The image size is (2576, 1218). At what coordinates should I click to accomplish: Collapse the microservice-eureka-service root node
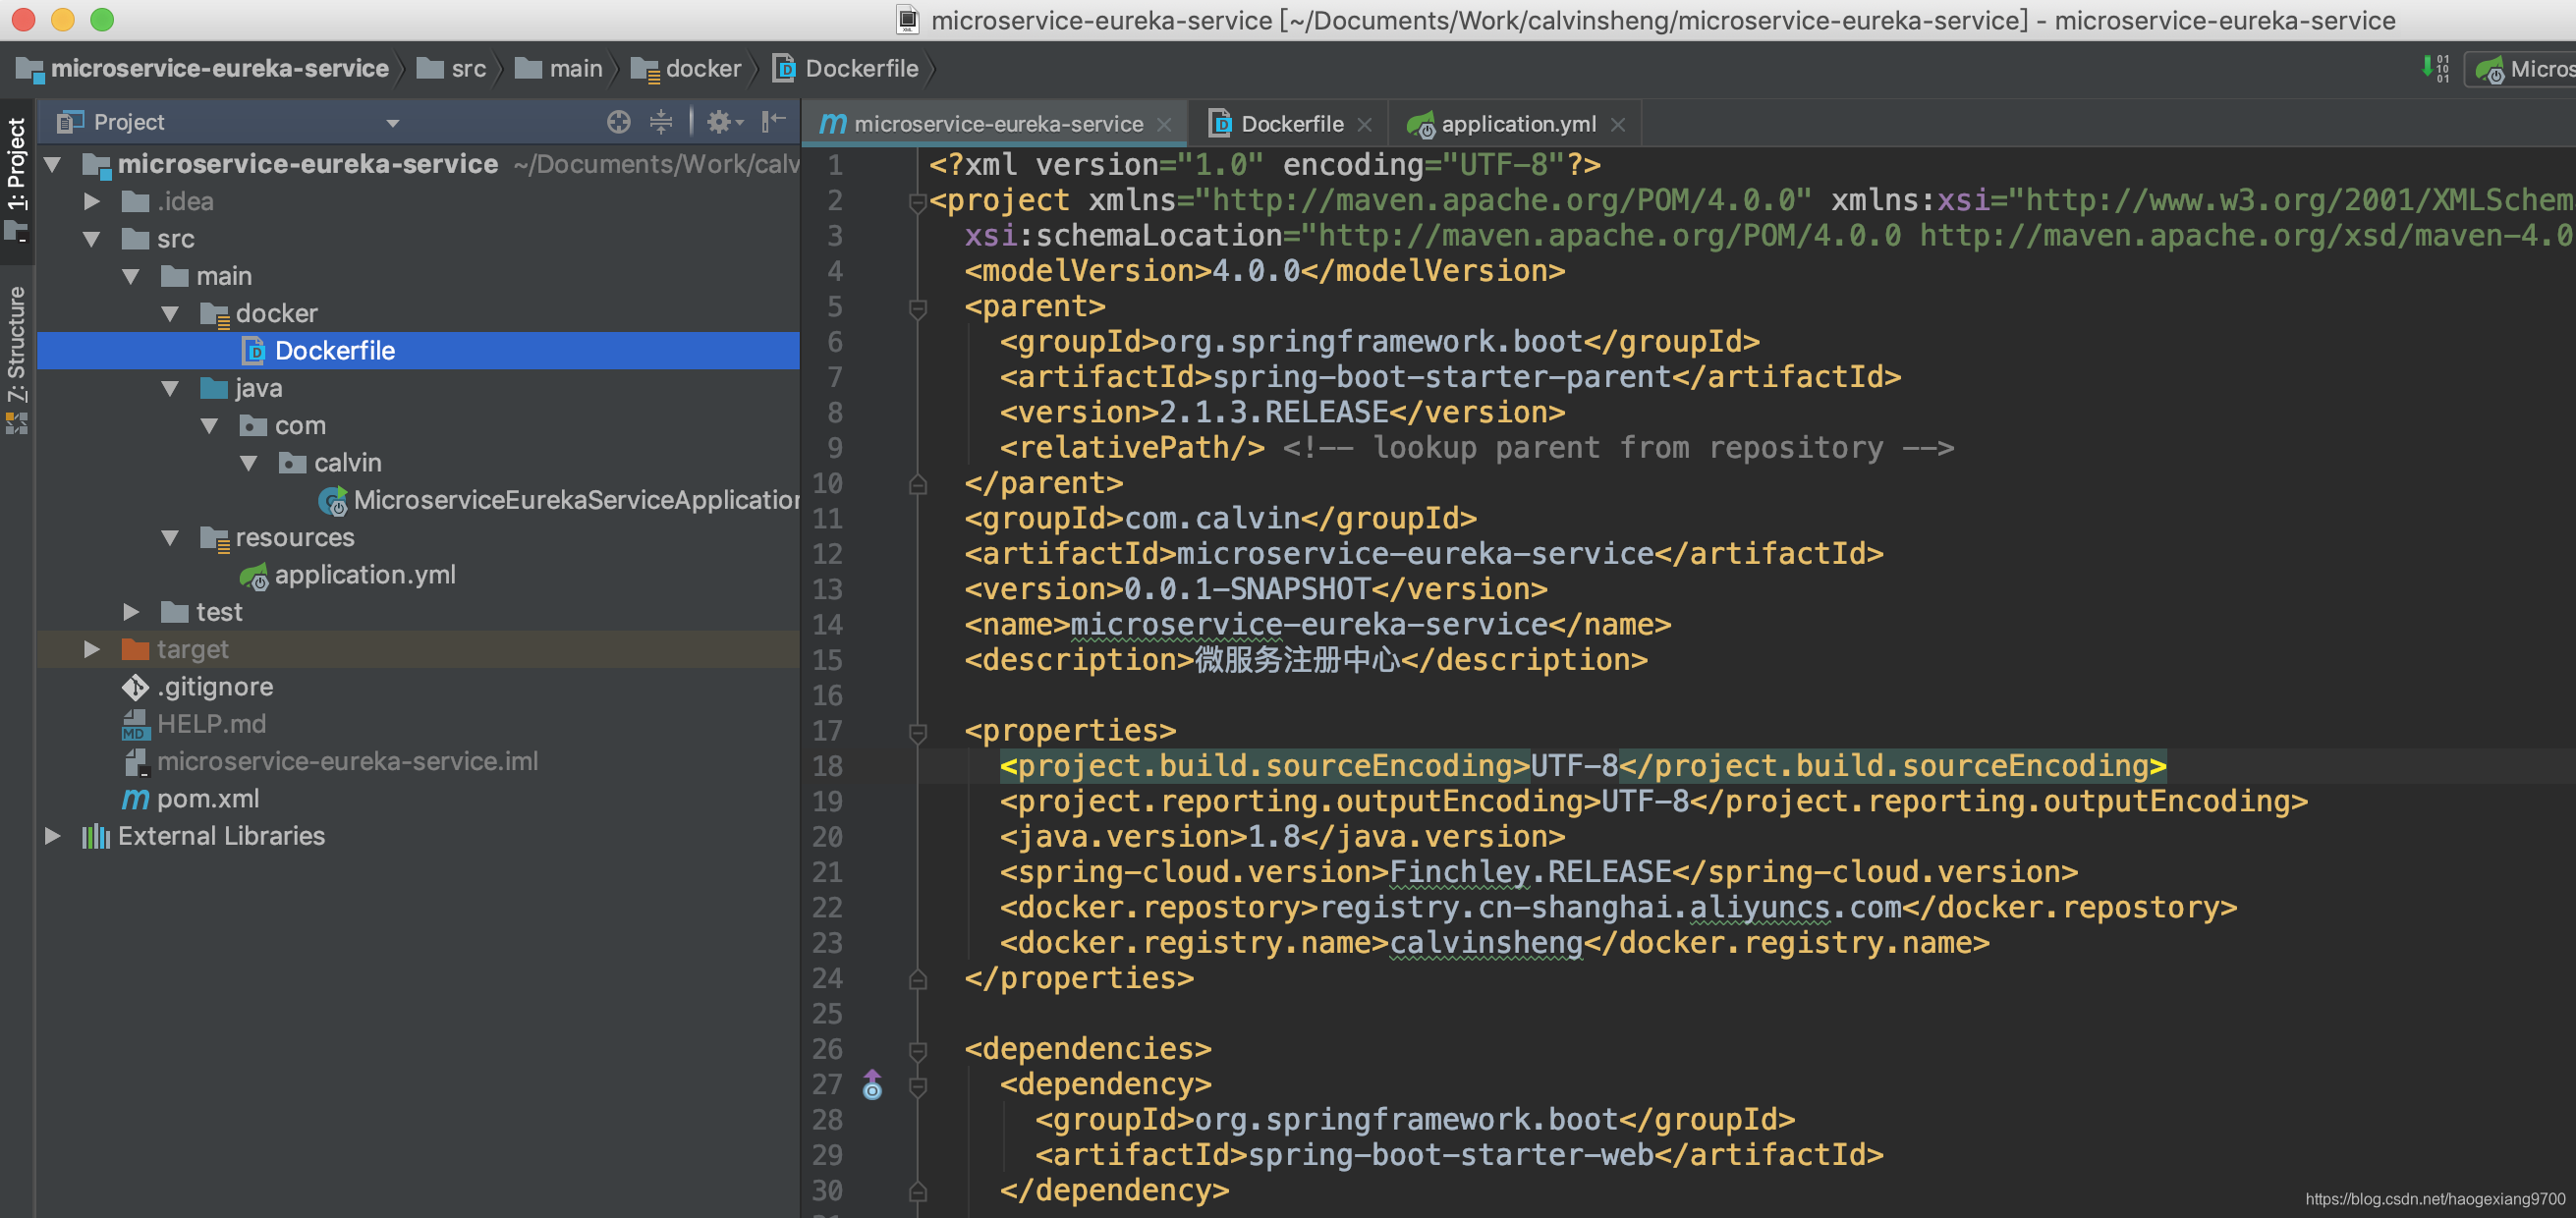coord(52,164)
